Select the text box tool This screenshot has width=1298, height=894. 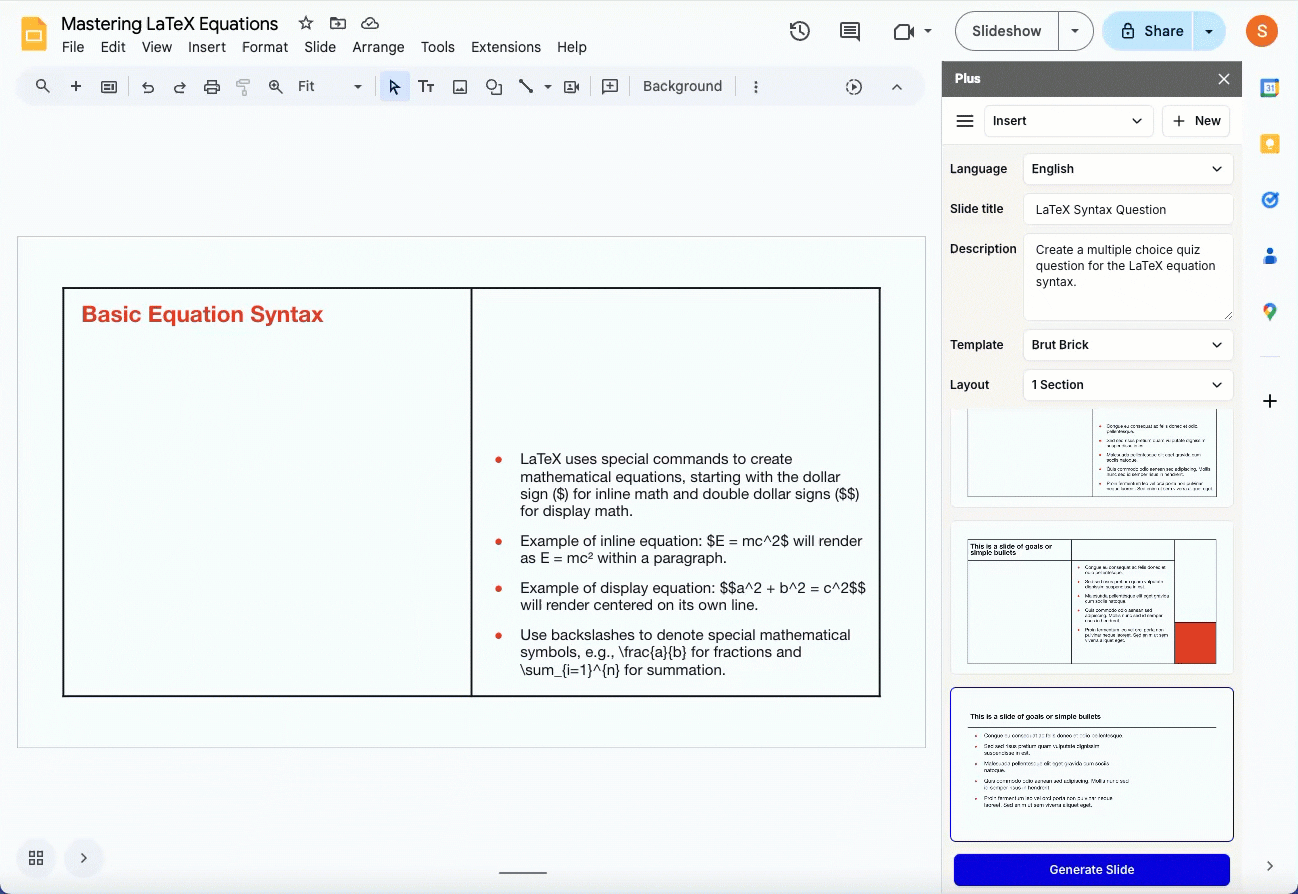pos(426,87)
